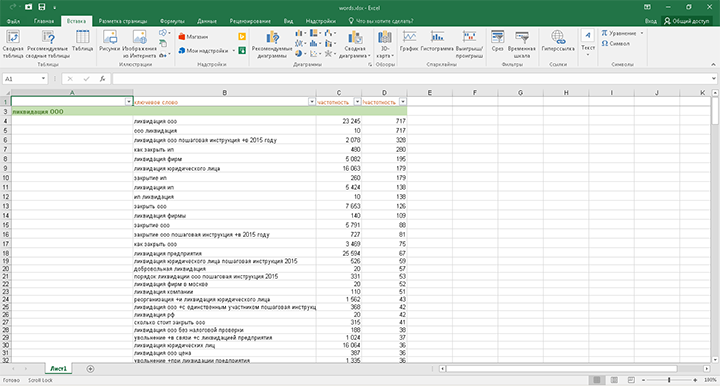This screenshot has width=720, height=386.
Task: Click the Вход sign-in link
Action: (x=650, y=21)
